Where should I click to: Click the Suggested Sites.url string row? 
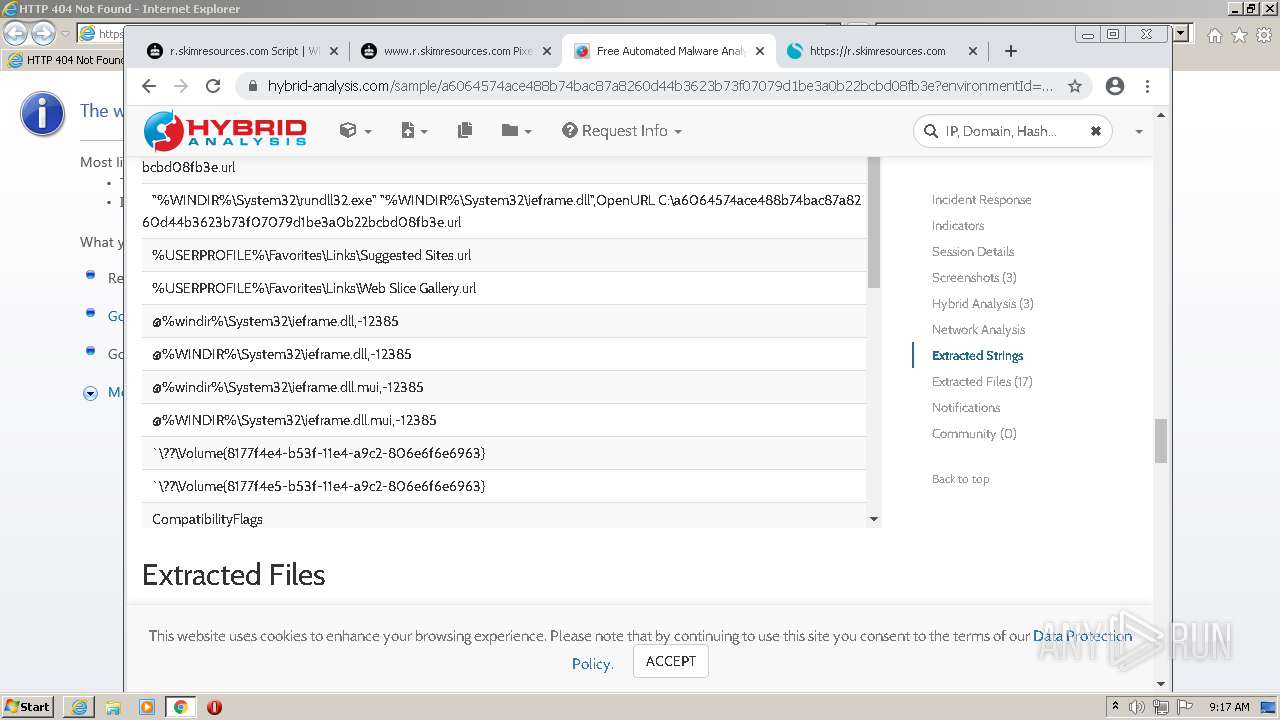point(504,255)
